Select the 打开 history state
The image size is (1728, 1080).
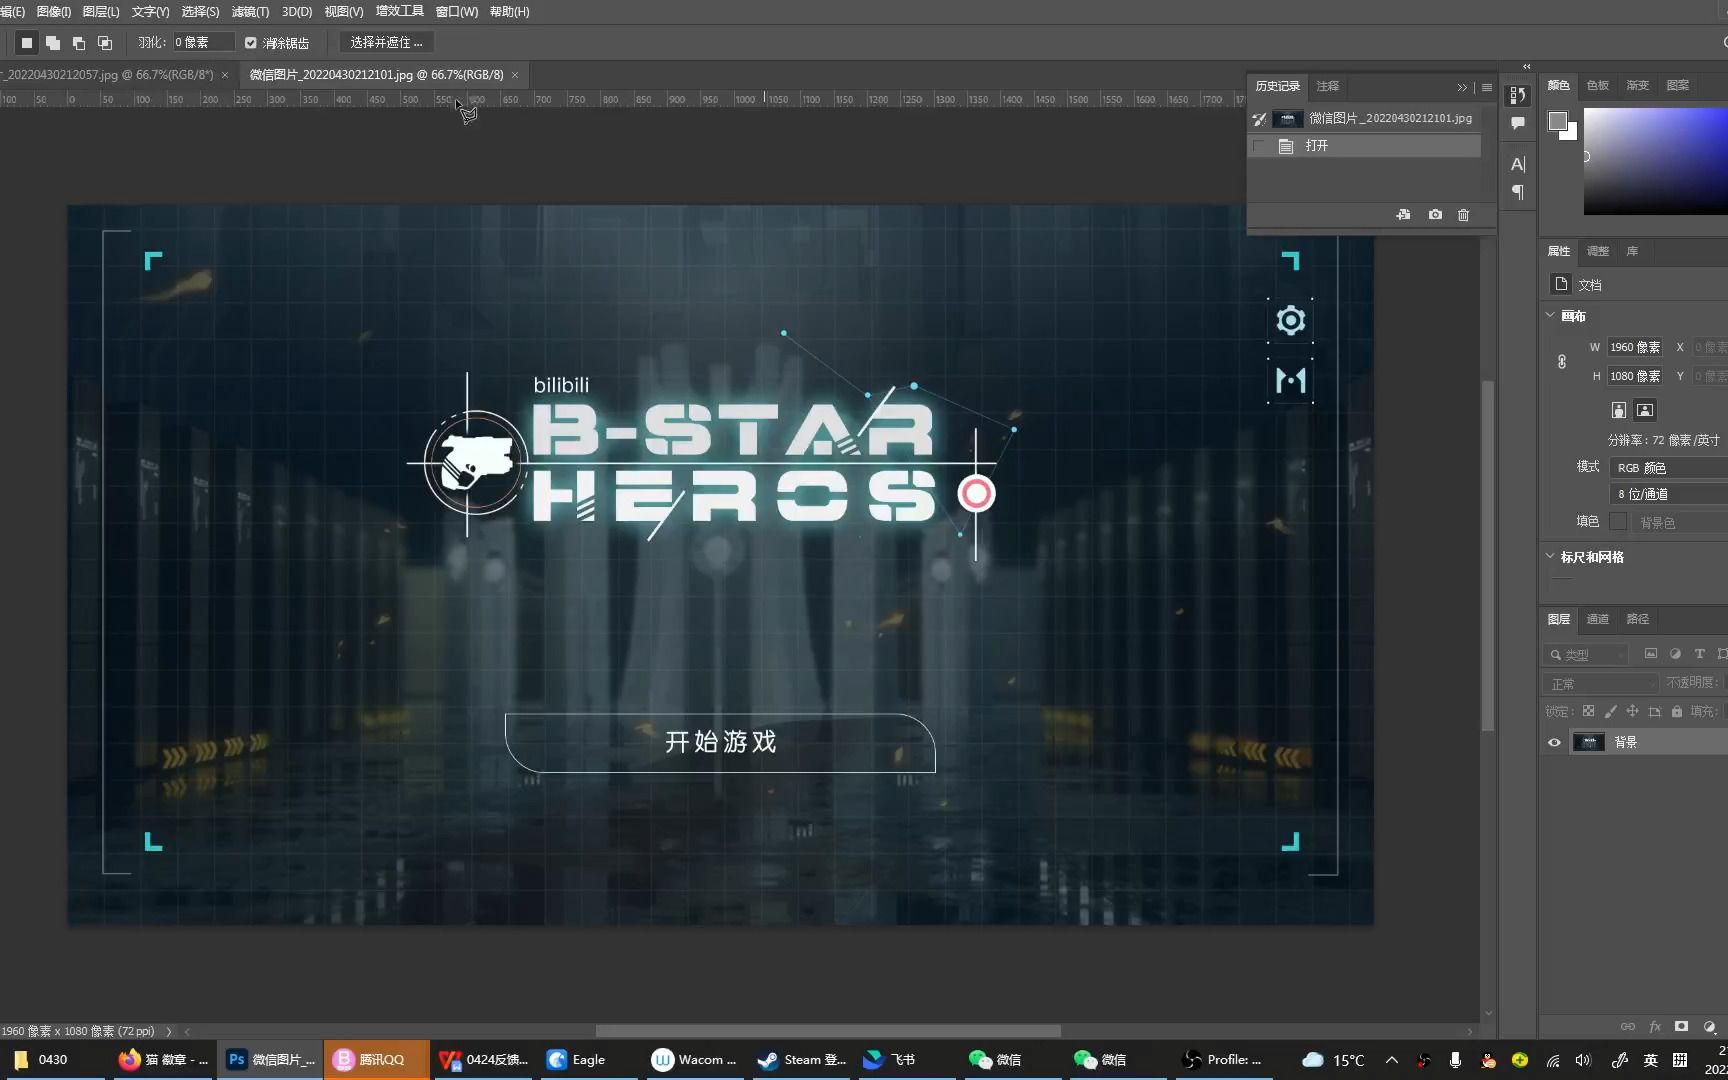[x=1365, y=146]
